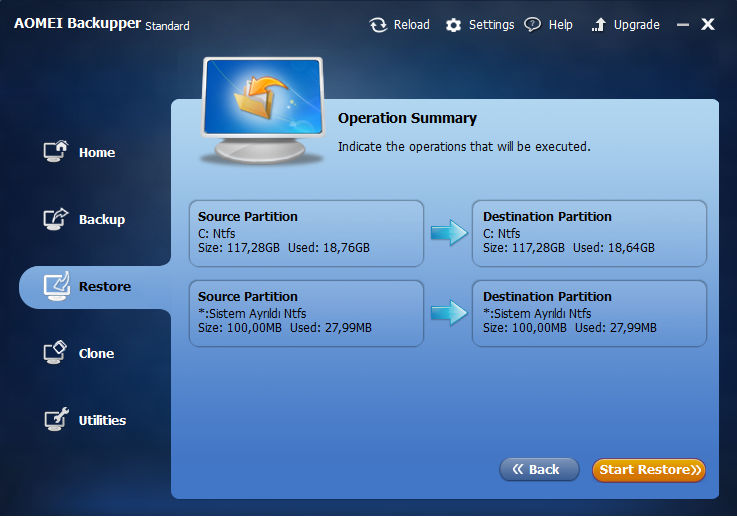Screen dimensions: 737x518
Task: Open the Settings gear icon
Action: click(453, 25)
